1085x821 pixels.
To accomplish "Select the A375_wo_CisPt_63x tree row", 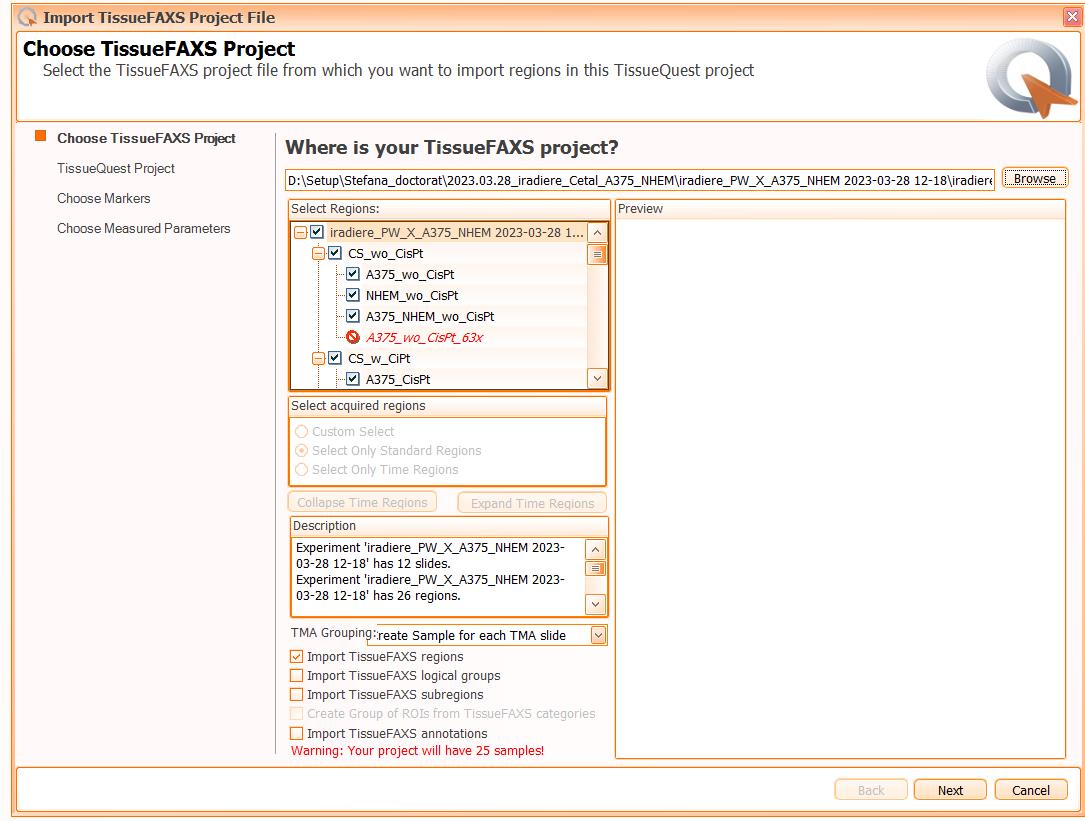I will pos(424,337).
